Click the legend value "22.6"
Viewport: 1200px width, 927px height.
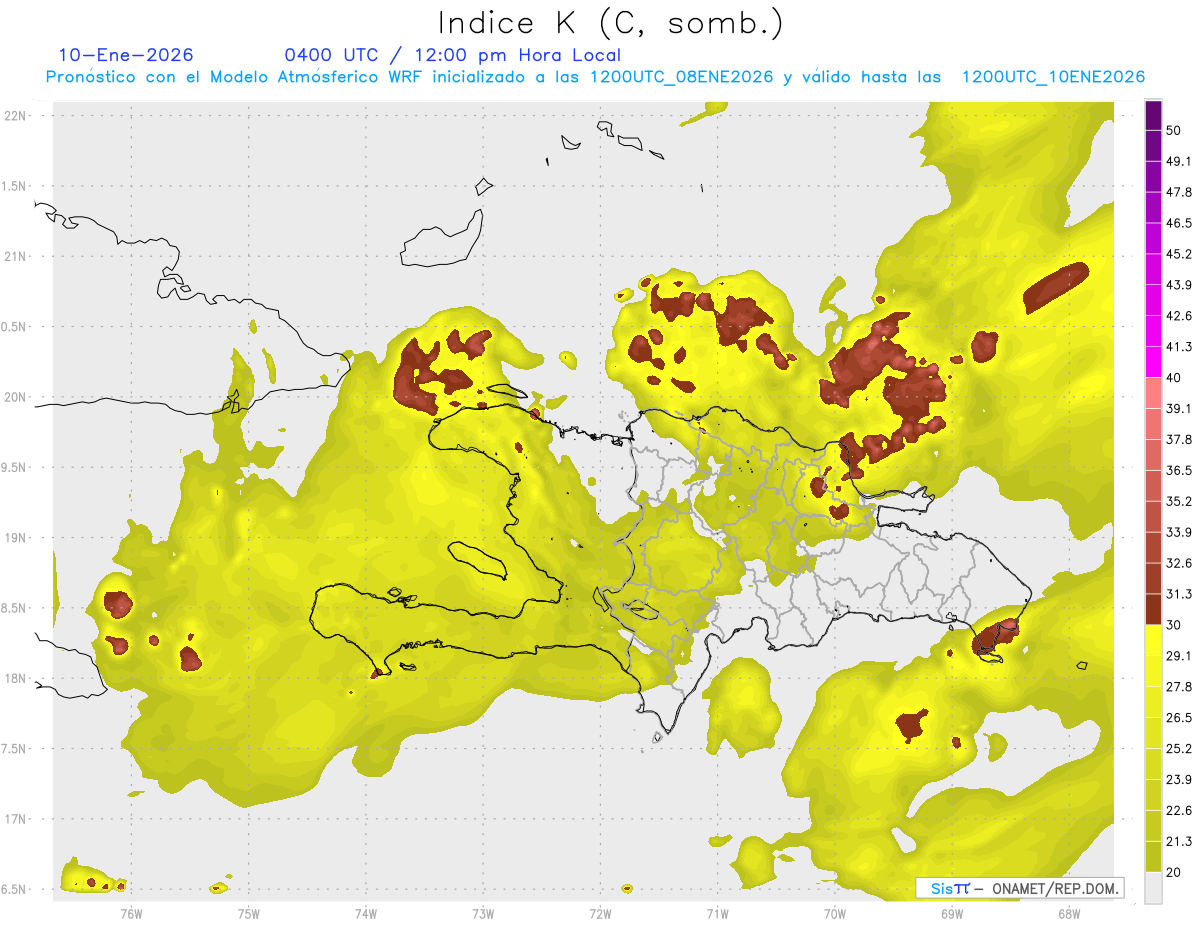tap(1179, 811)
